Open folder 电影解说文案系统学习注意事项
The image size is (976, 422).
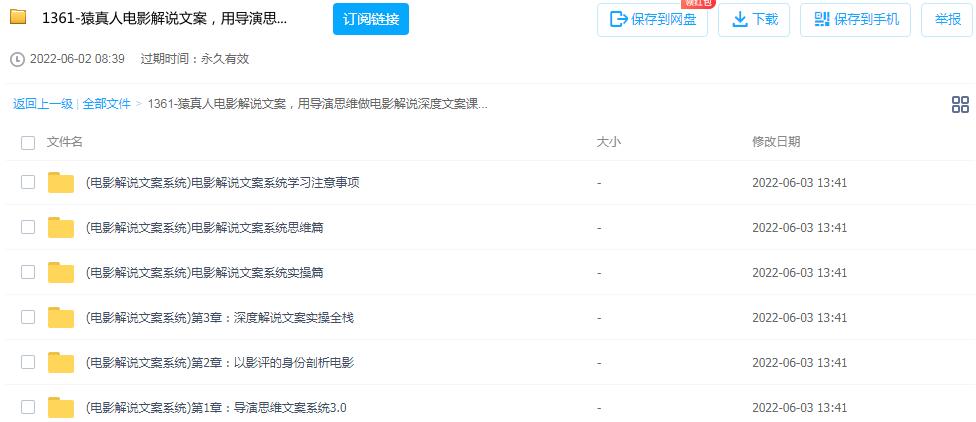coord(222,182)
